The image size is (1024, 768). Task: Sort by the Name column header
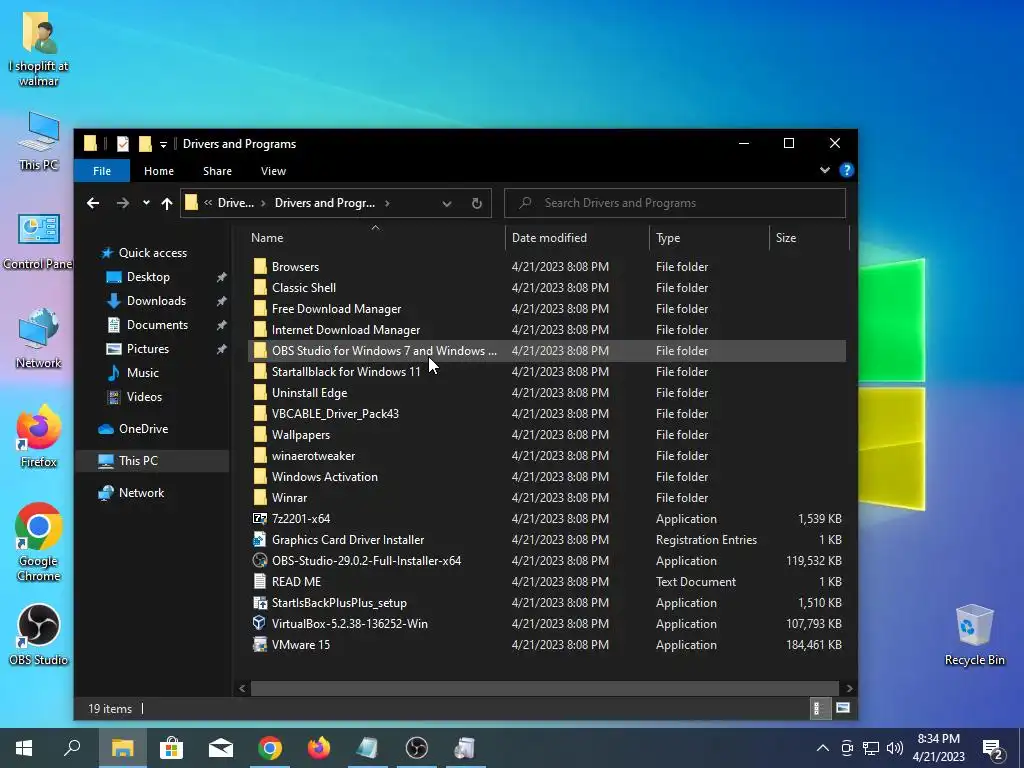[x=376, y=238]
